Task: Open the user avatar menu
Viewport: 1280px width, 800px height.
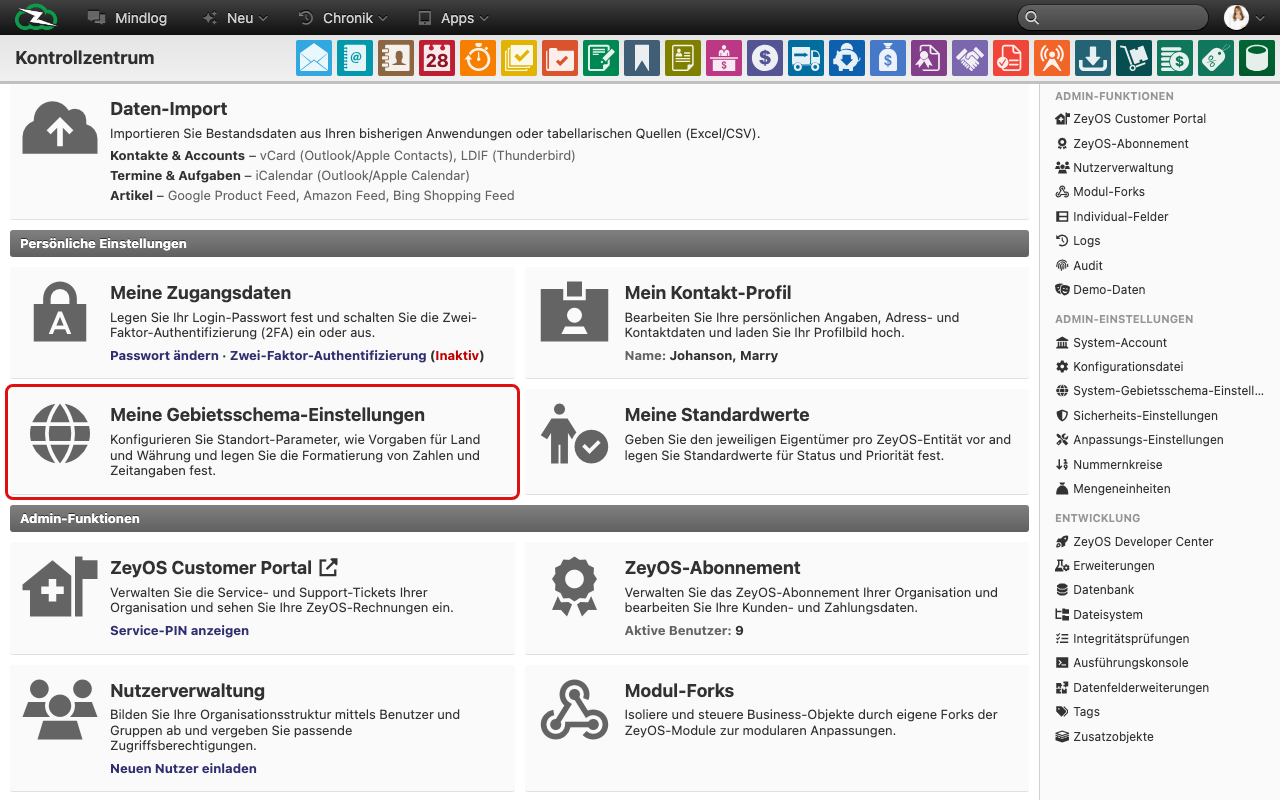Action: point(1245,17)
